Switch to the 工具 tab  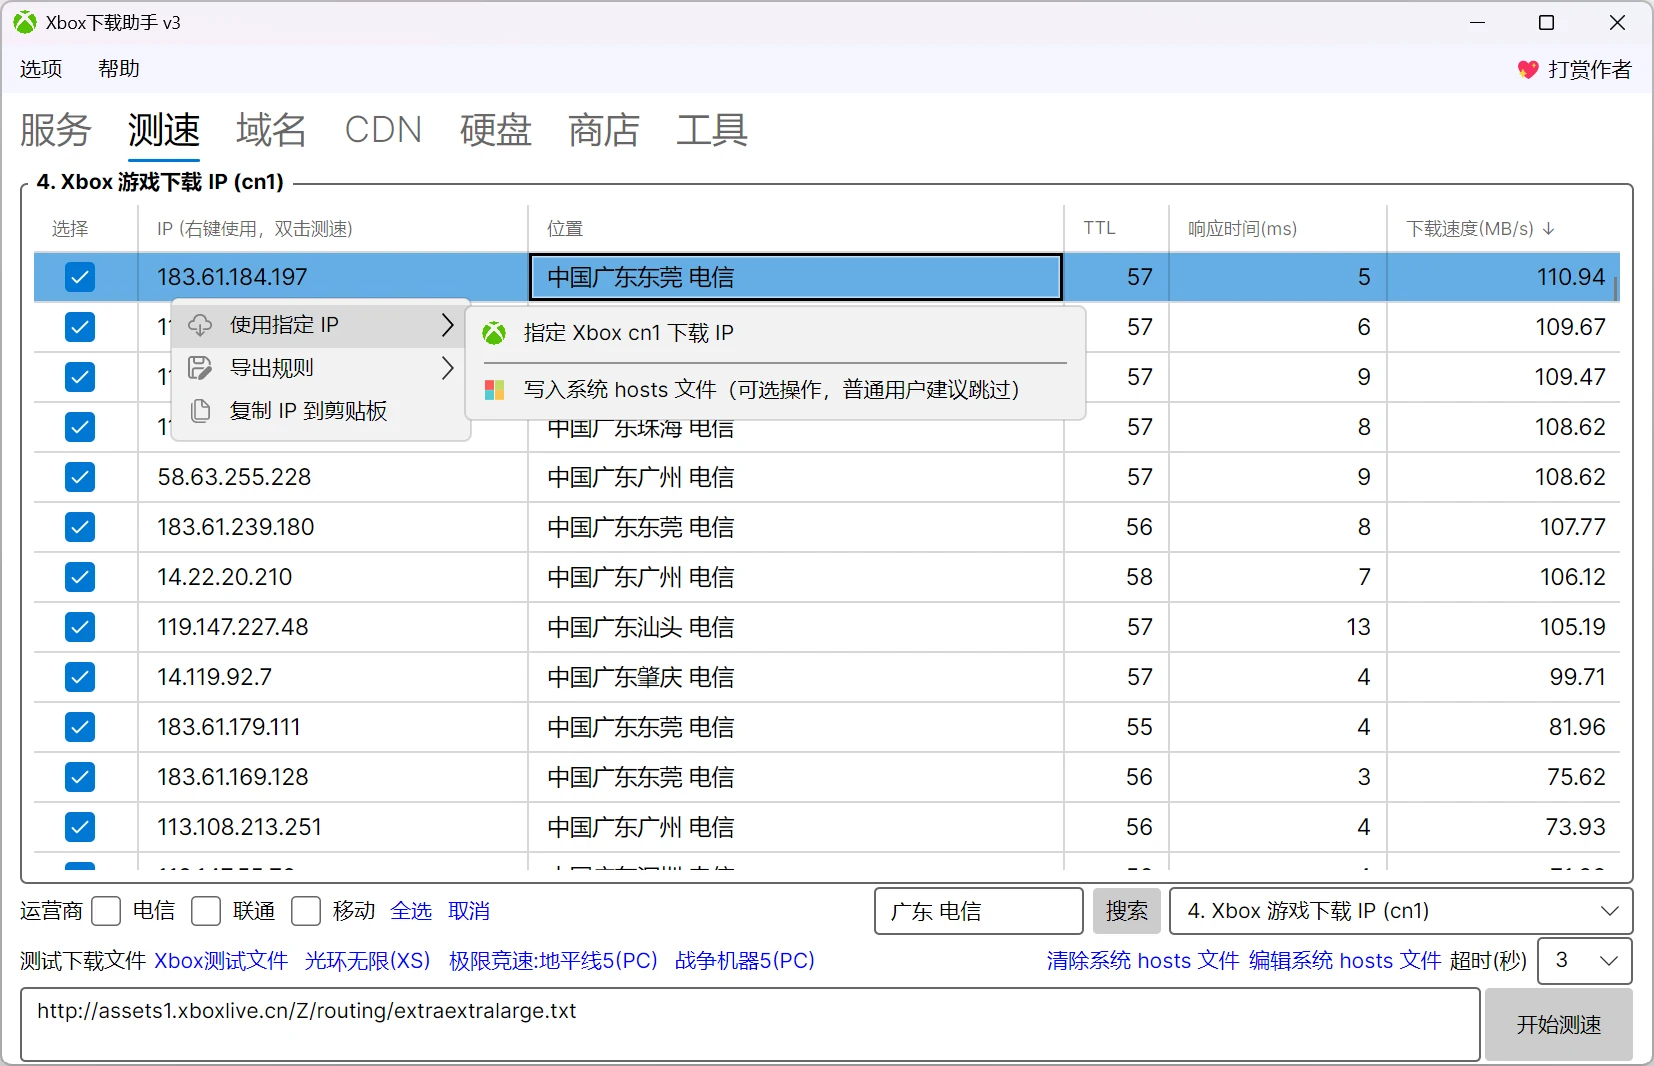pyautogui.click(x=712, y=130)
